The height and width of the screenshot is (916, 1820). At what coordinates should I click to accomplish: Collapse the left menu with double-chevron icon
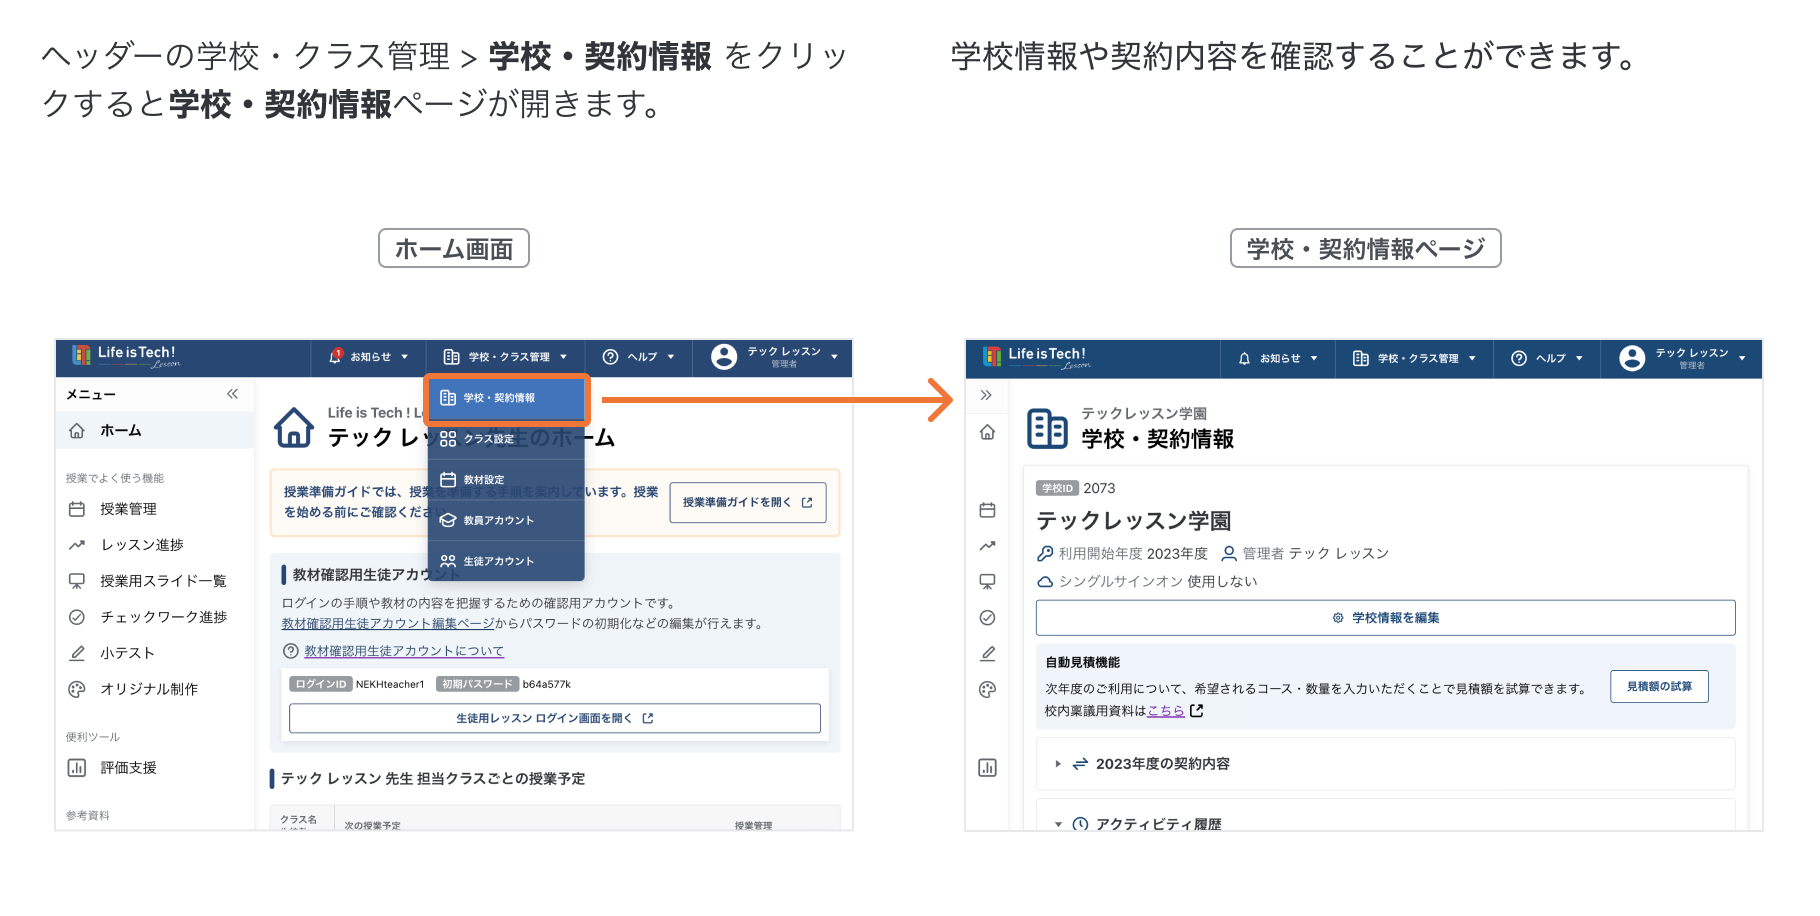click(232, 394)
